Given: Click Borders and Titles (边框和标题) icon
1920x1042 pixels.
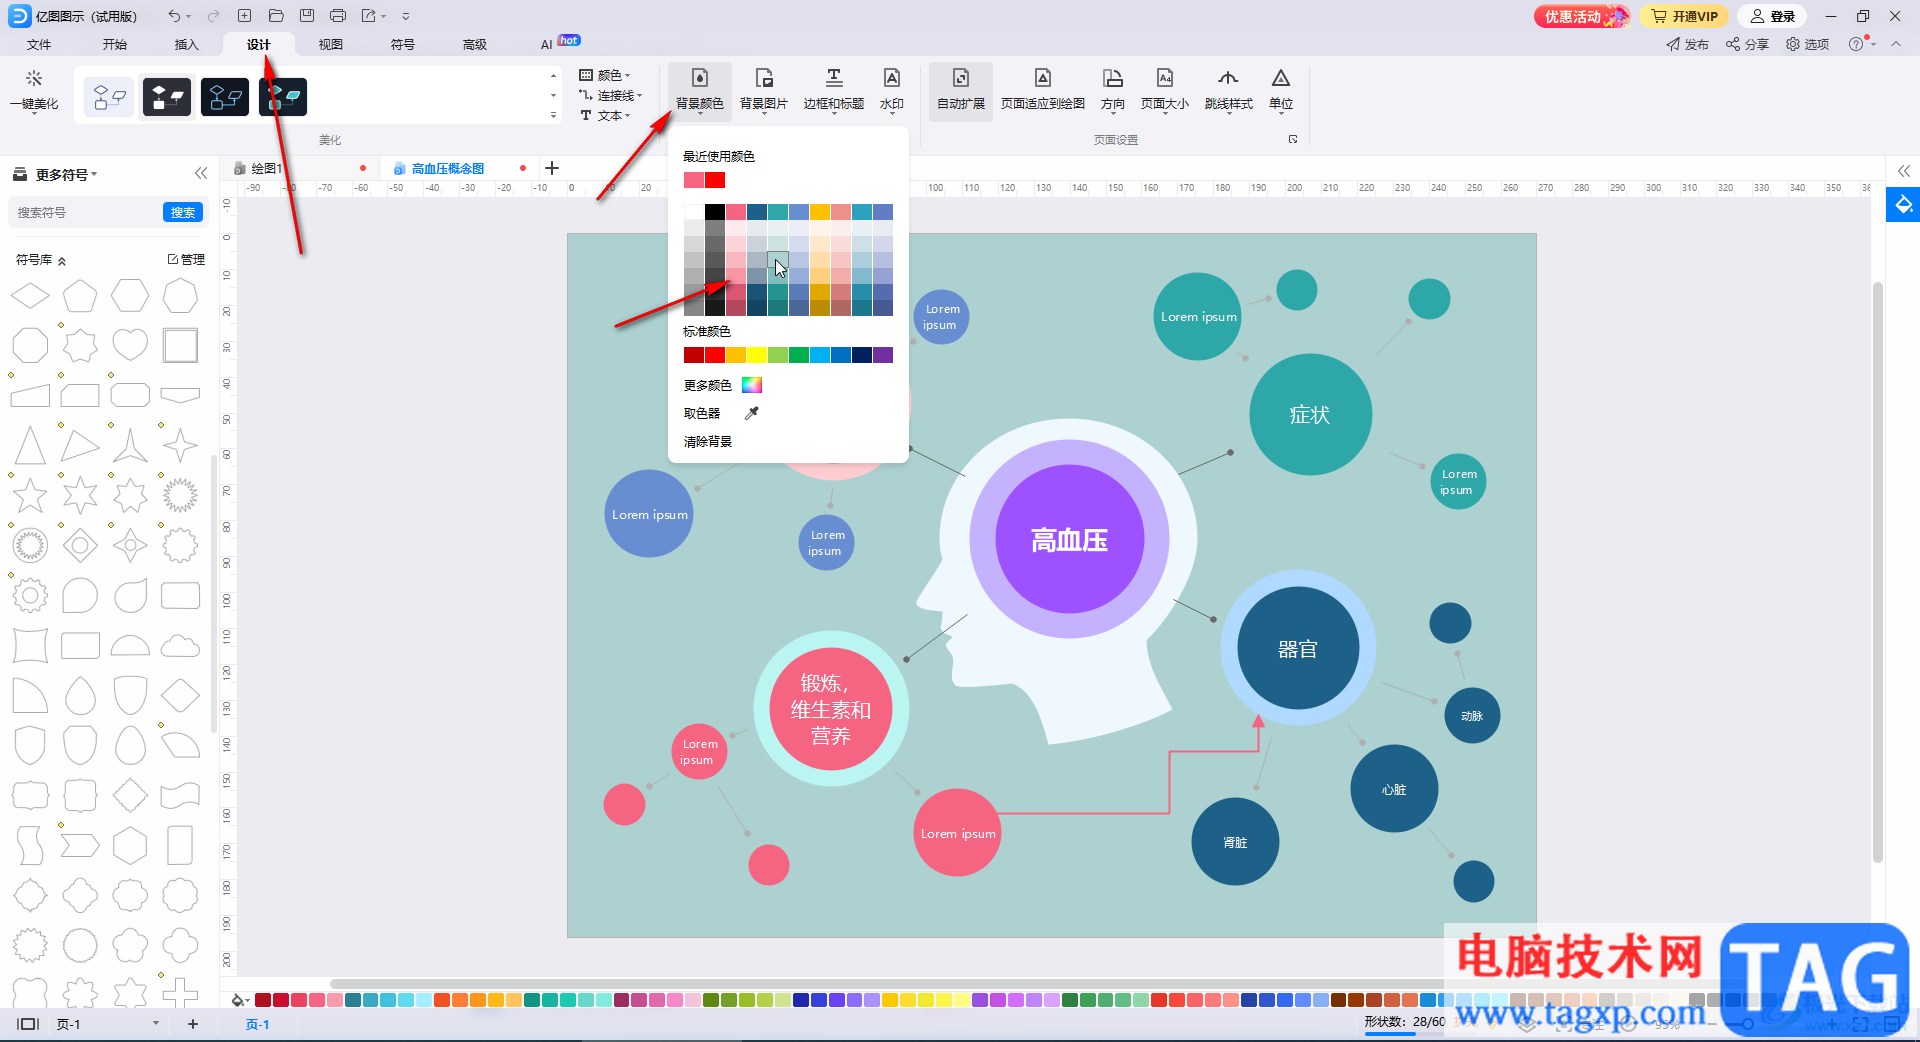Looking at the screenshot, I should (833, 89).
